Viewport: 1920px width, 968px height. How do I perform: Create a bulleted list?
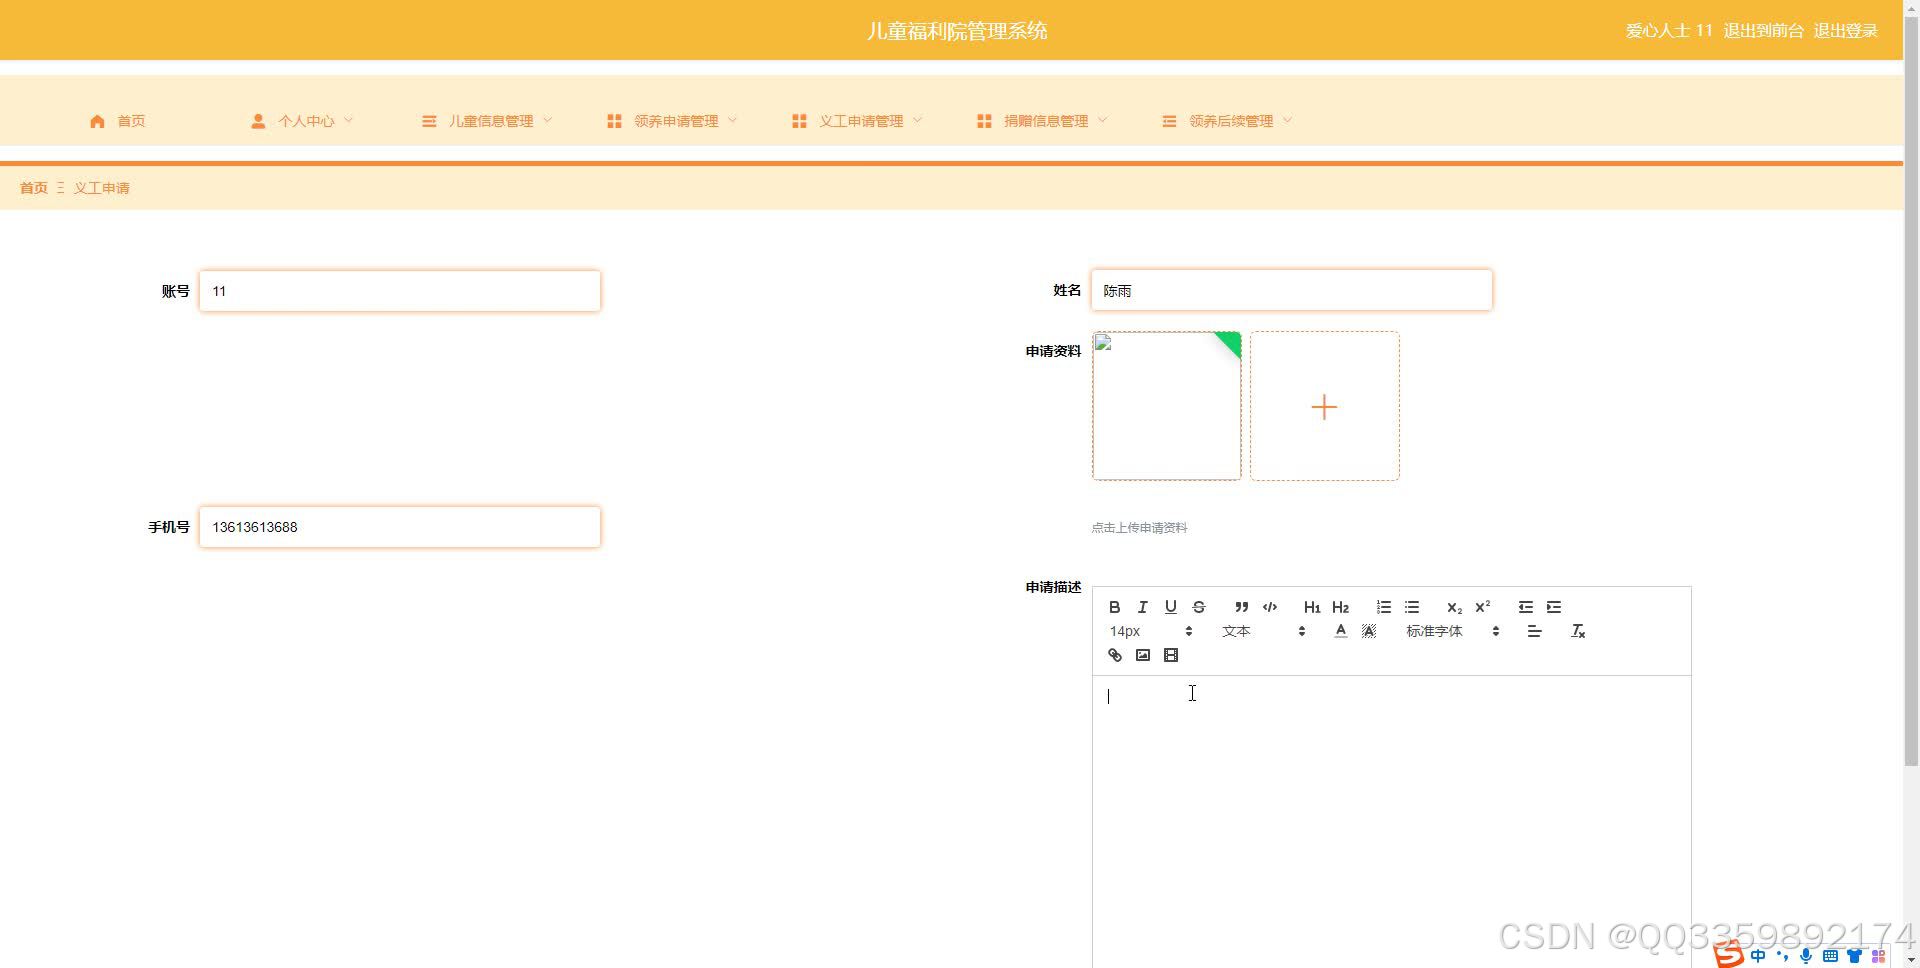(1412, 607)
